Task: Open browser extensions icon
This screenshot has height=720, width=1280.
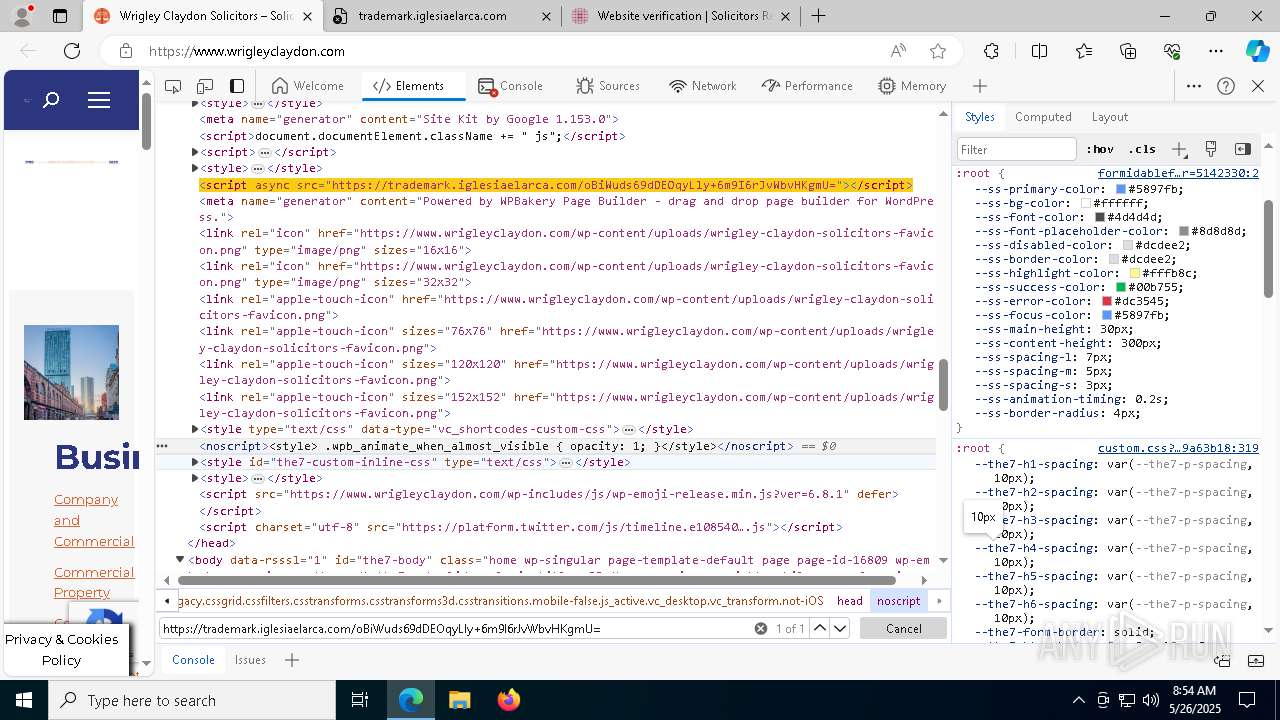Action: [x=991, y=51]
